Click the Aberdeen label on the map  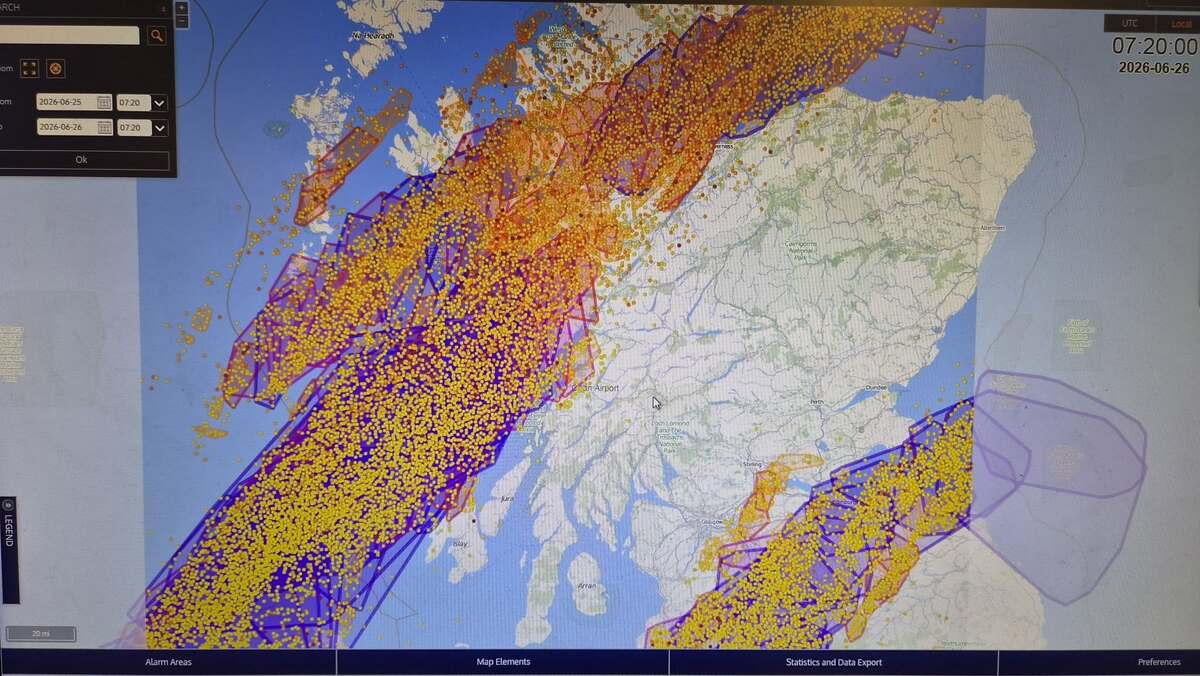[992, 227]
